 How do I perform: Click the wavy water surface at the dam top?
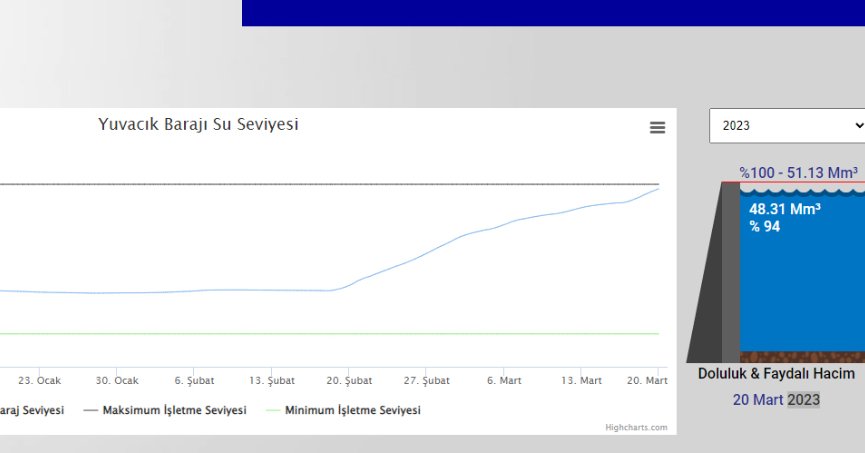[x=800, y=186]
